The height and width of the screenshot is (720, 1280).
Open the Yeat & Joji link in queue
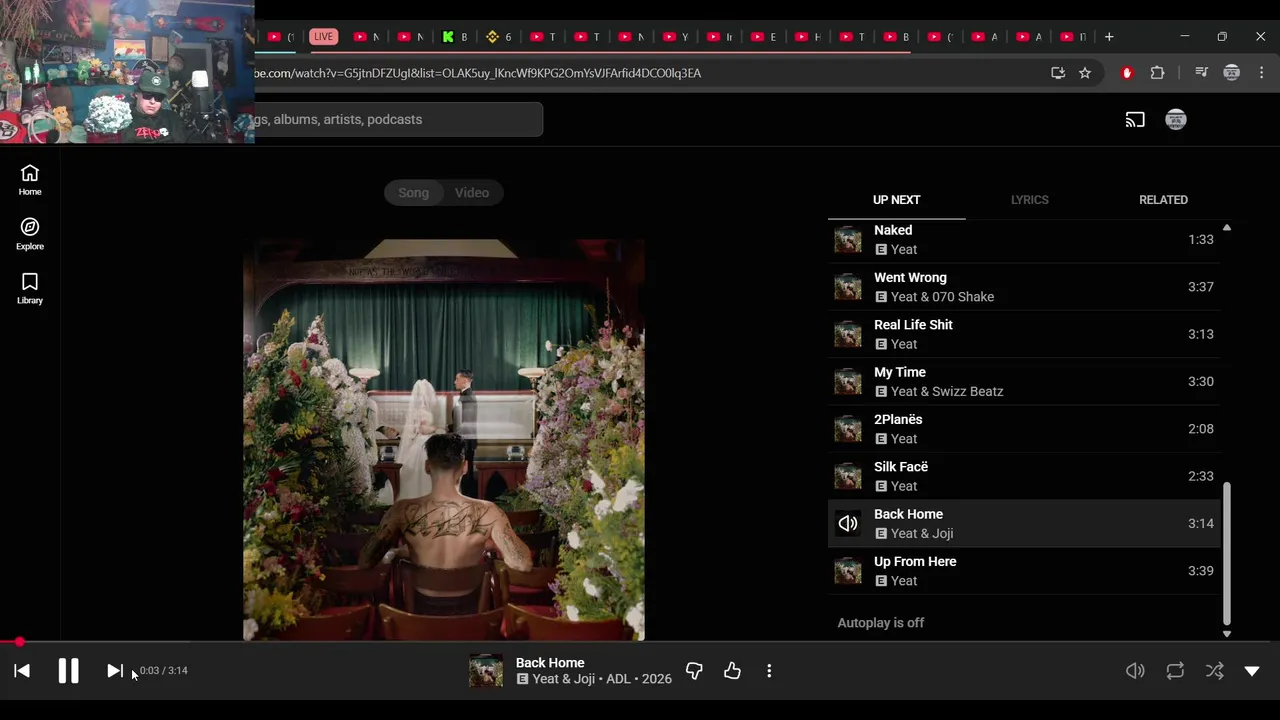922,534
